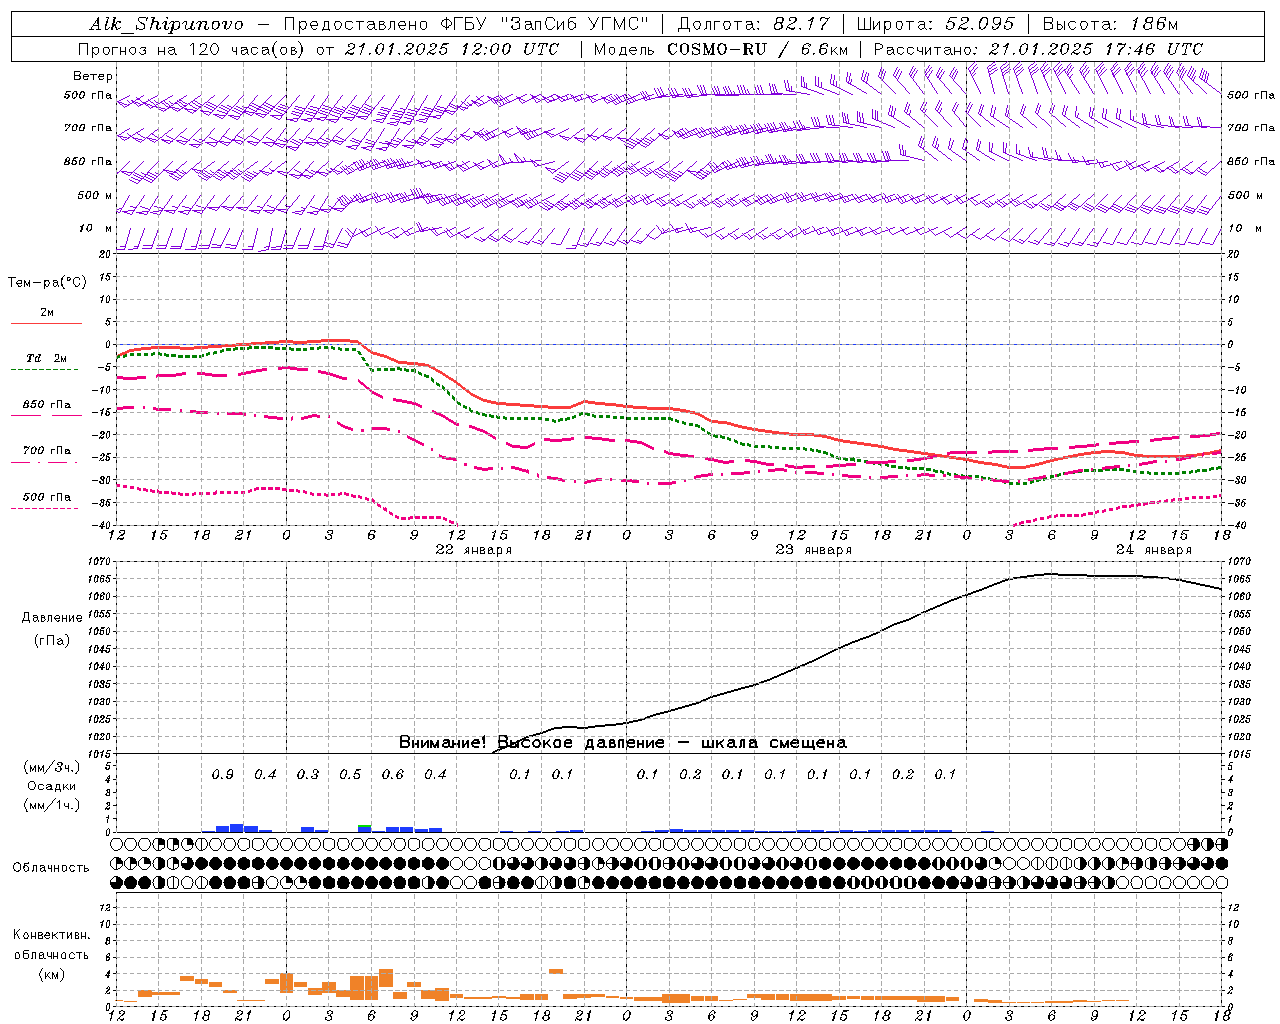The width and height of the screenshot is (1280, 1024).
Task: Click the '(км)' unit under convective cloudiness
Action: coord(52,974)
